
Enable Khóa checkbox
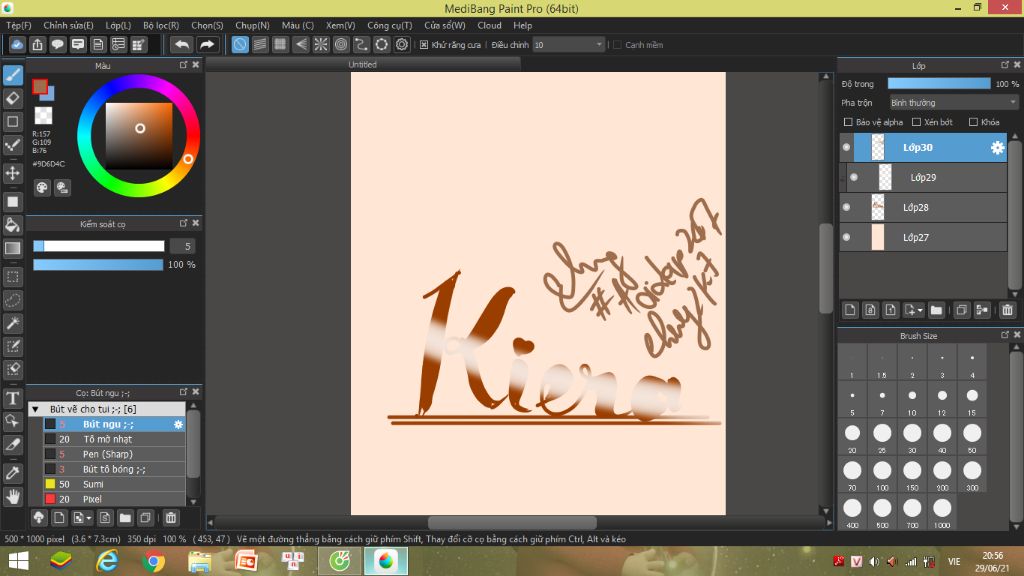click(x=973, y=122)
